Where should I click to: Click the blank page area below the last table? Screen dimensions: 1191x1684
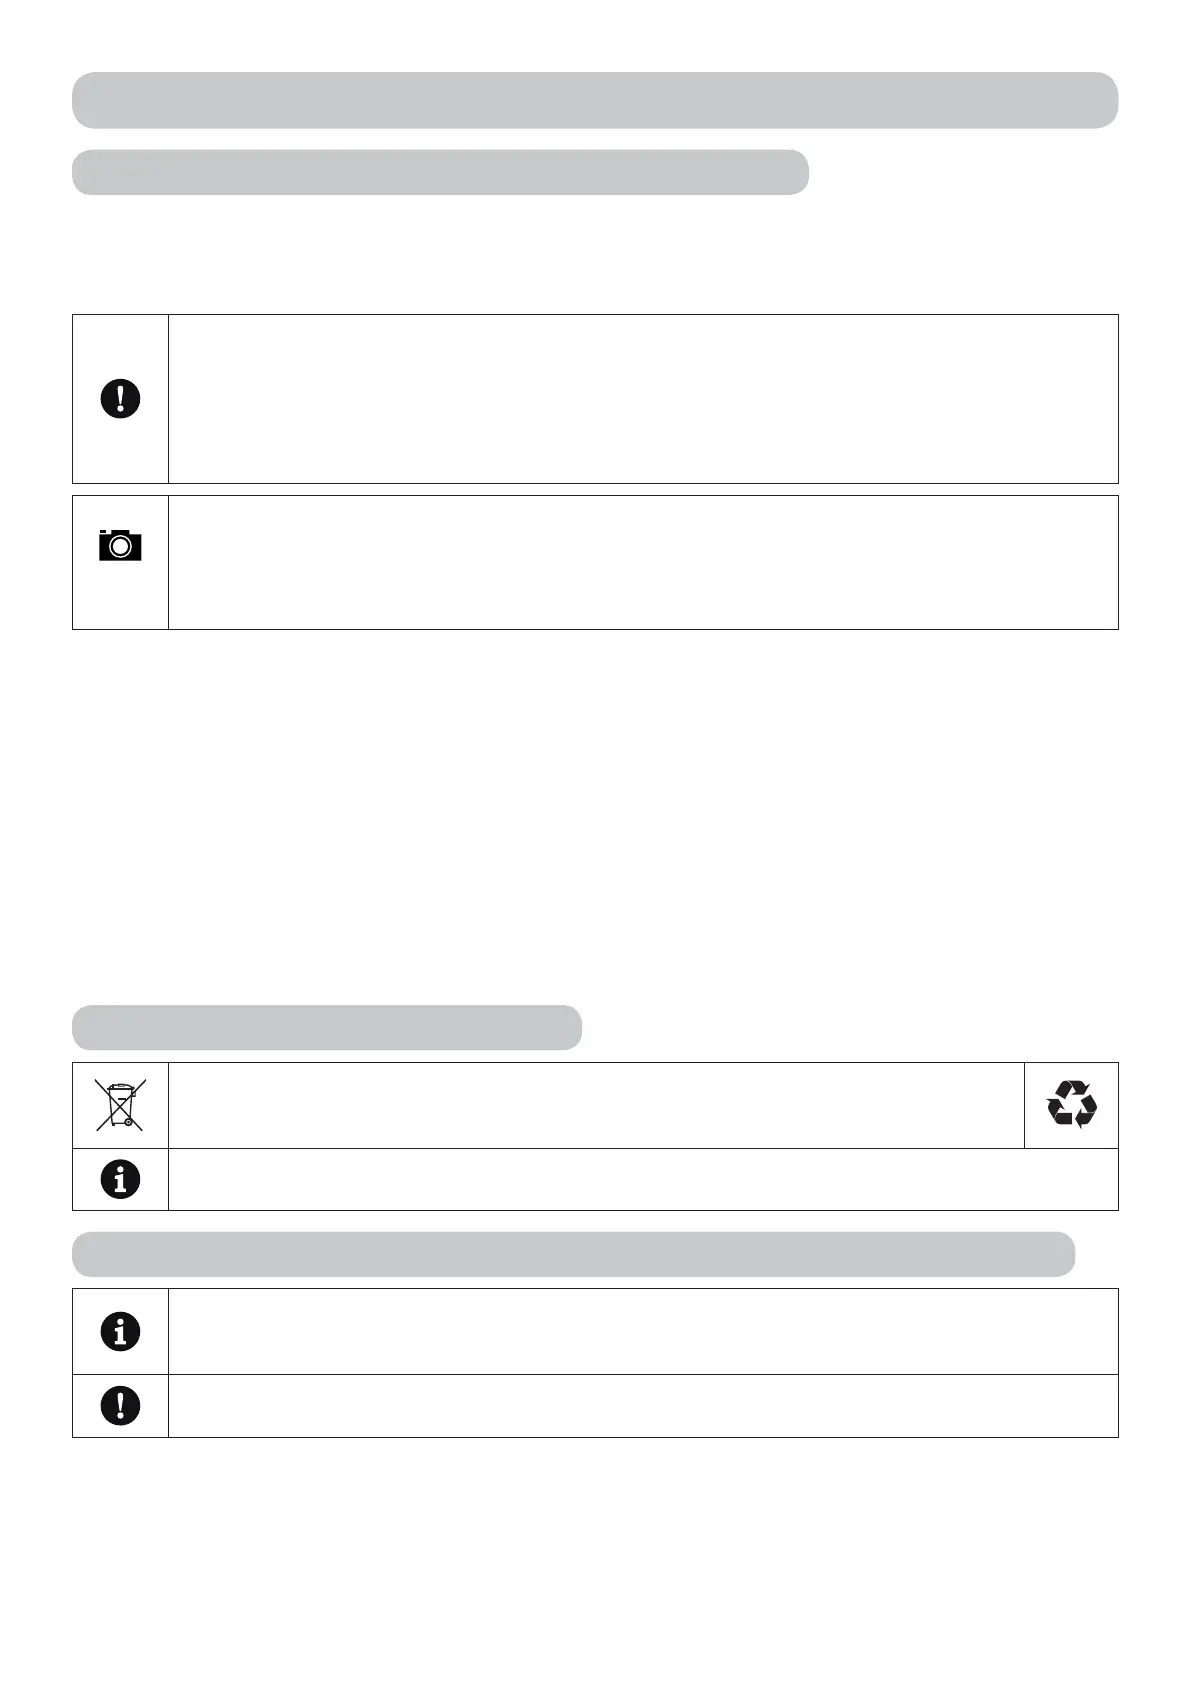coord(594,1560)
